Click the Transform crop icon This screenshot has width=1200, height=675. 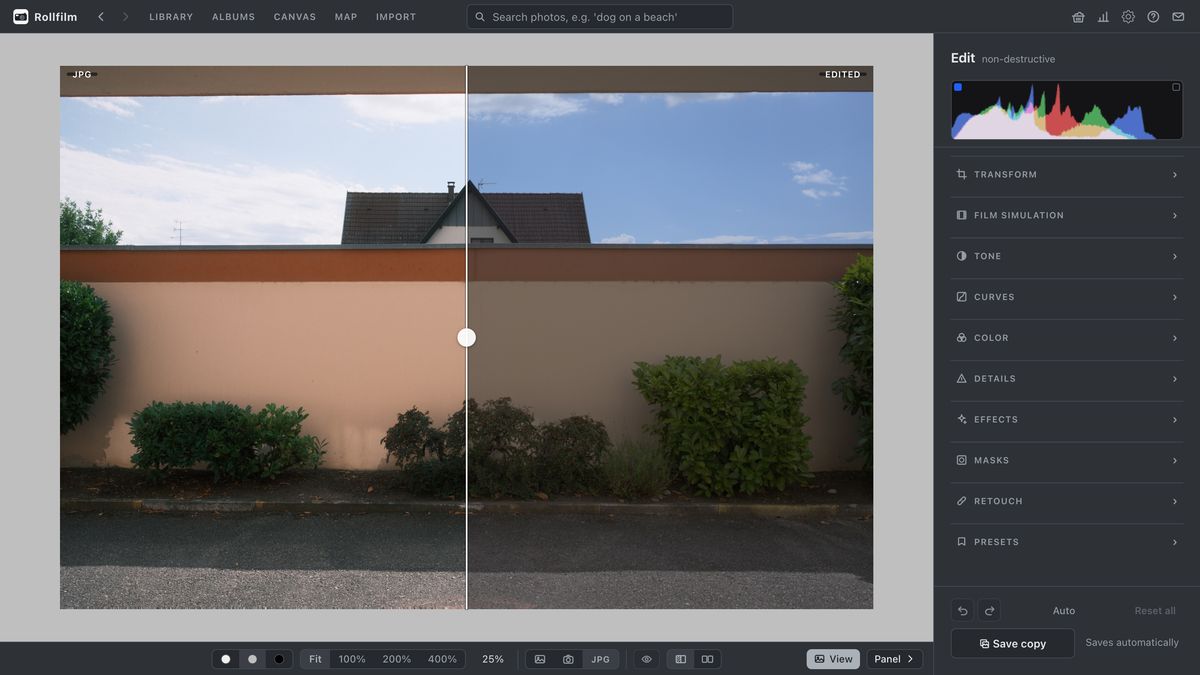[x=961, y=175]
